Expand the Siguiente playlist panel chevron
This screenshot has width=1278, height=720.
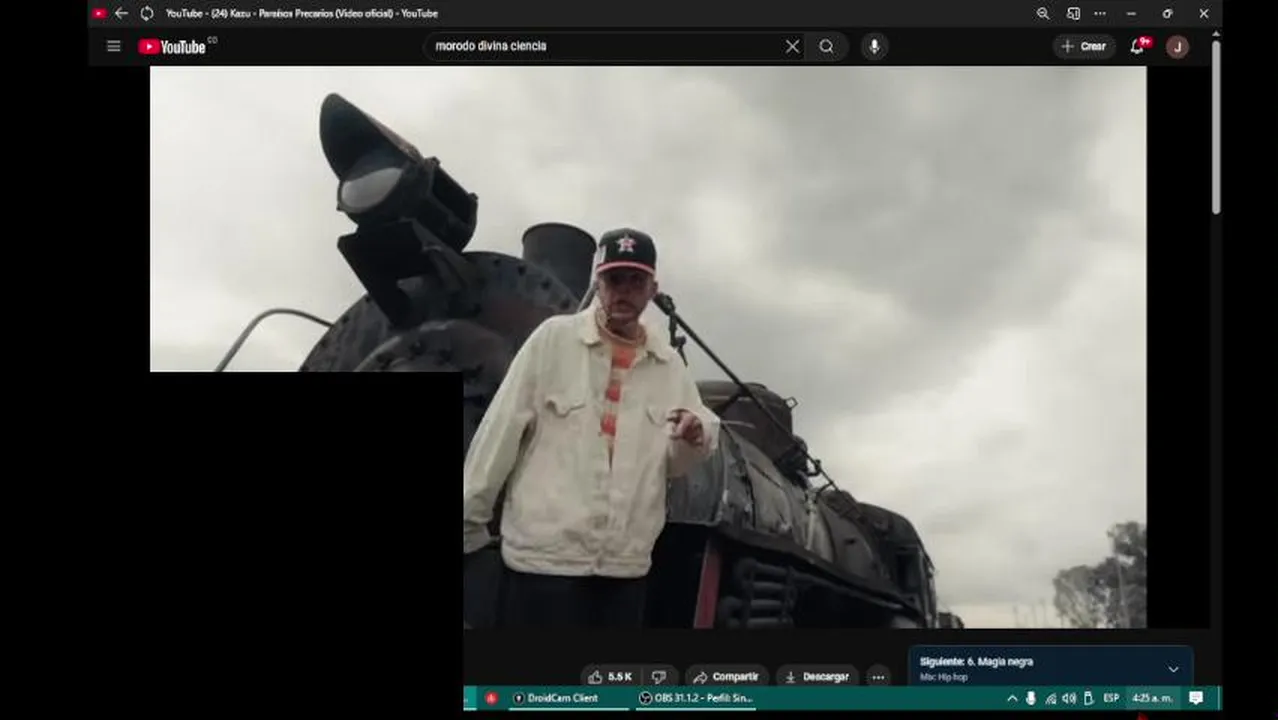click(1173, 669)
